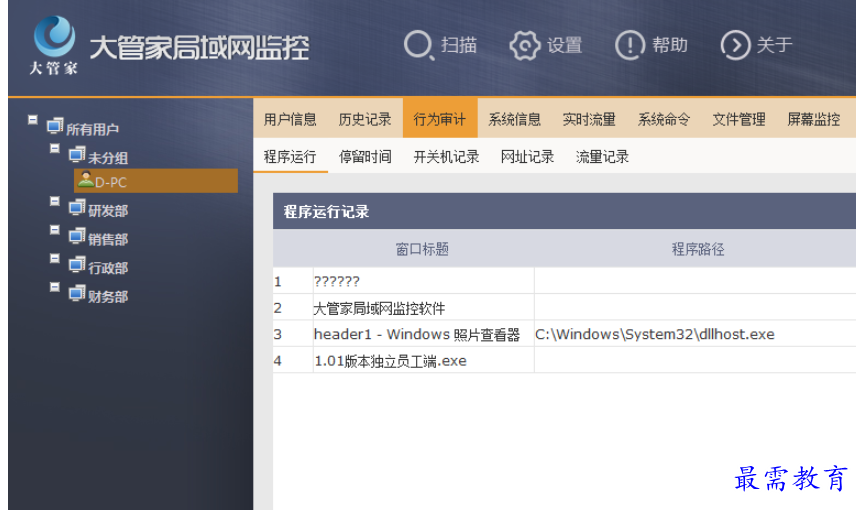Click the 窗口标题 column header
856x510 pixels.
pos(423,249)
